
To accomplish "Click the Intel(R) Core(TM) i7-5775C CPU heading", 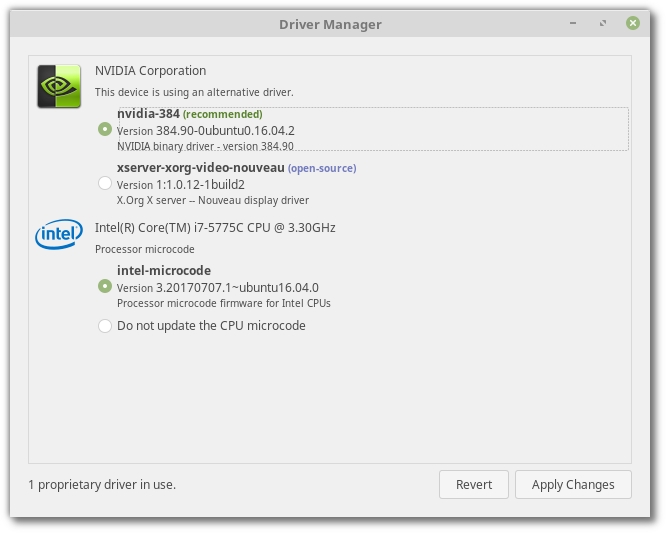I will click(215, 228).
